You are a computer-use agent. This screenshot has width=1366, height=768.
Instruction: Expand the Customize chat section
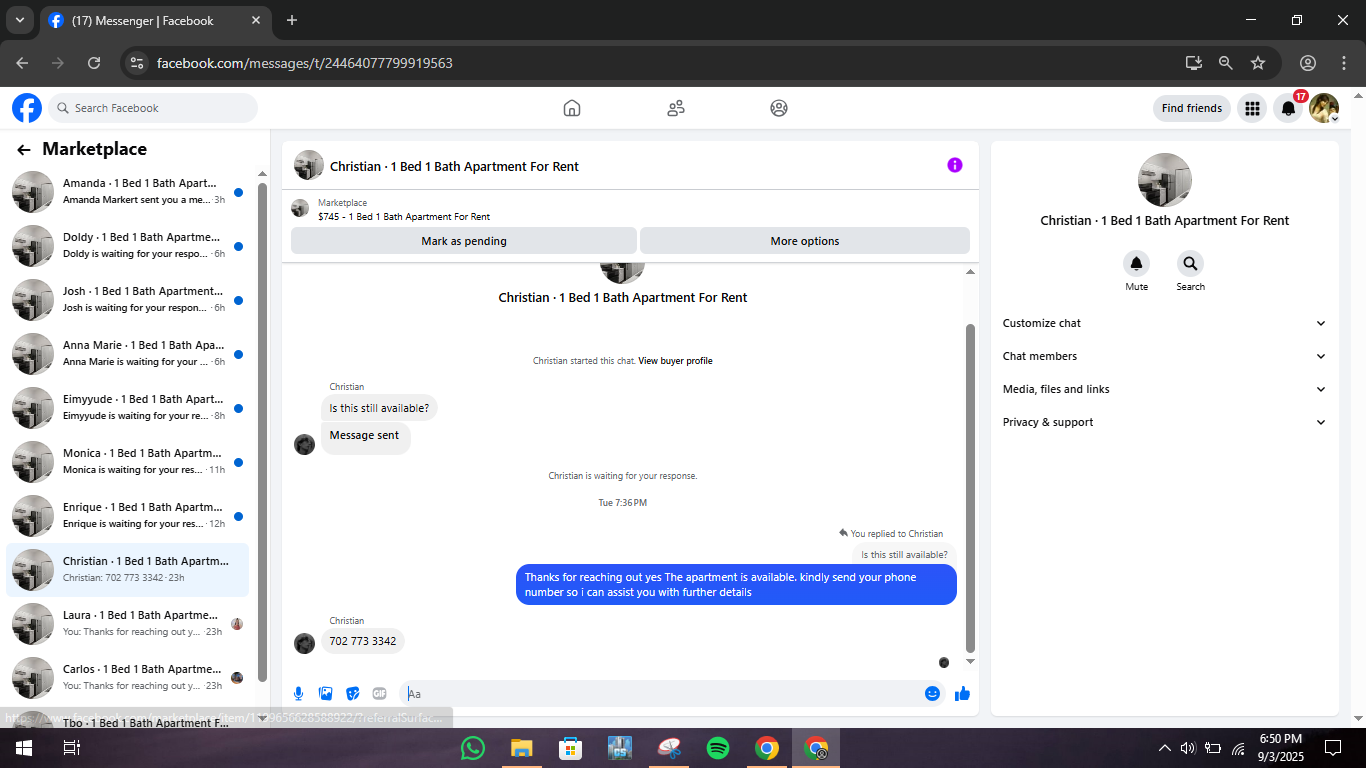coord(1165,323)
